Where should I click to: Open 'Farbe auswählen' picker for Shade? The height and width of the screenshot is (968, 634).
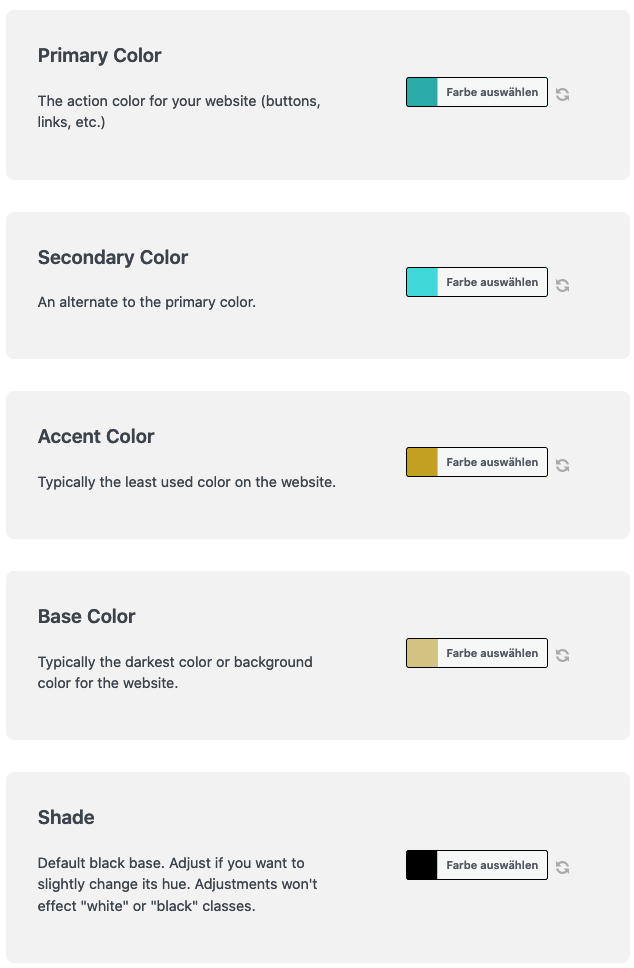(492, 865)
